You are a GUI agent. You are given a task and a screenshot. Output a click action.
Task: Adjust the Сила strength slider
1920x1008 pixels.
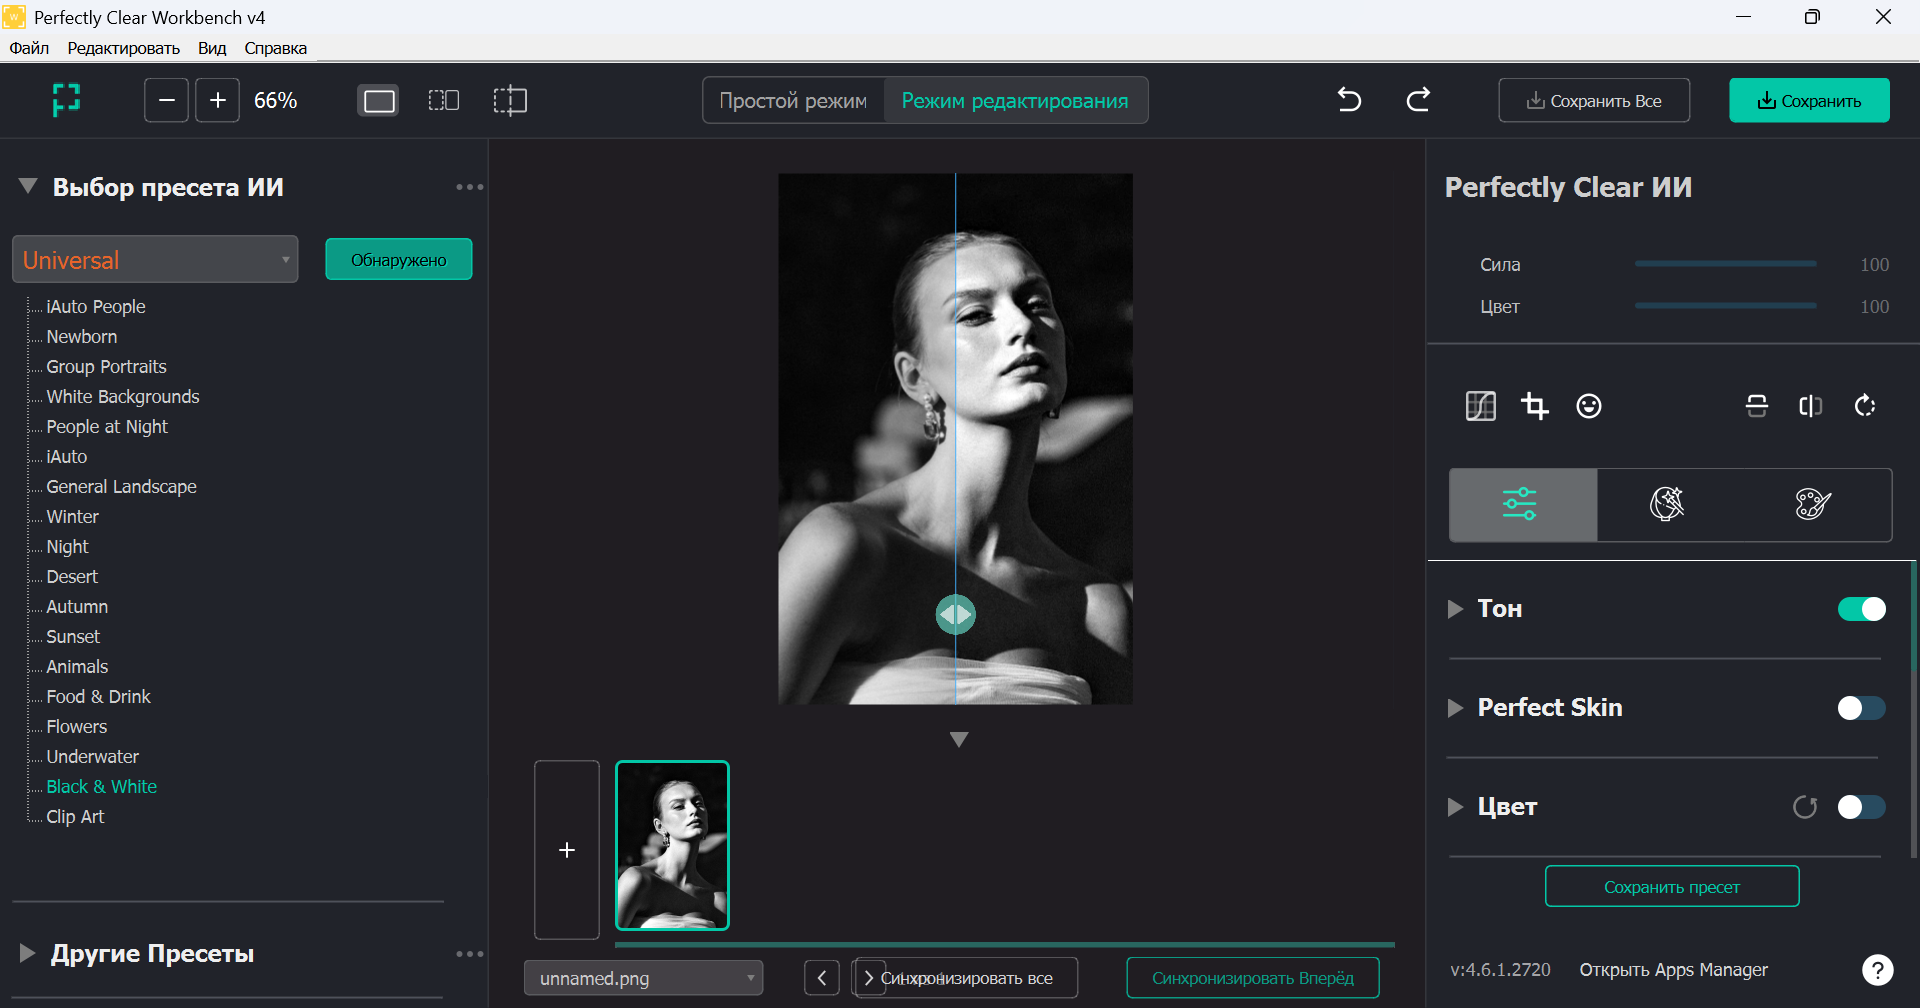click(x=1725, y=264)
